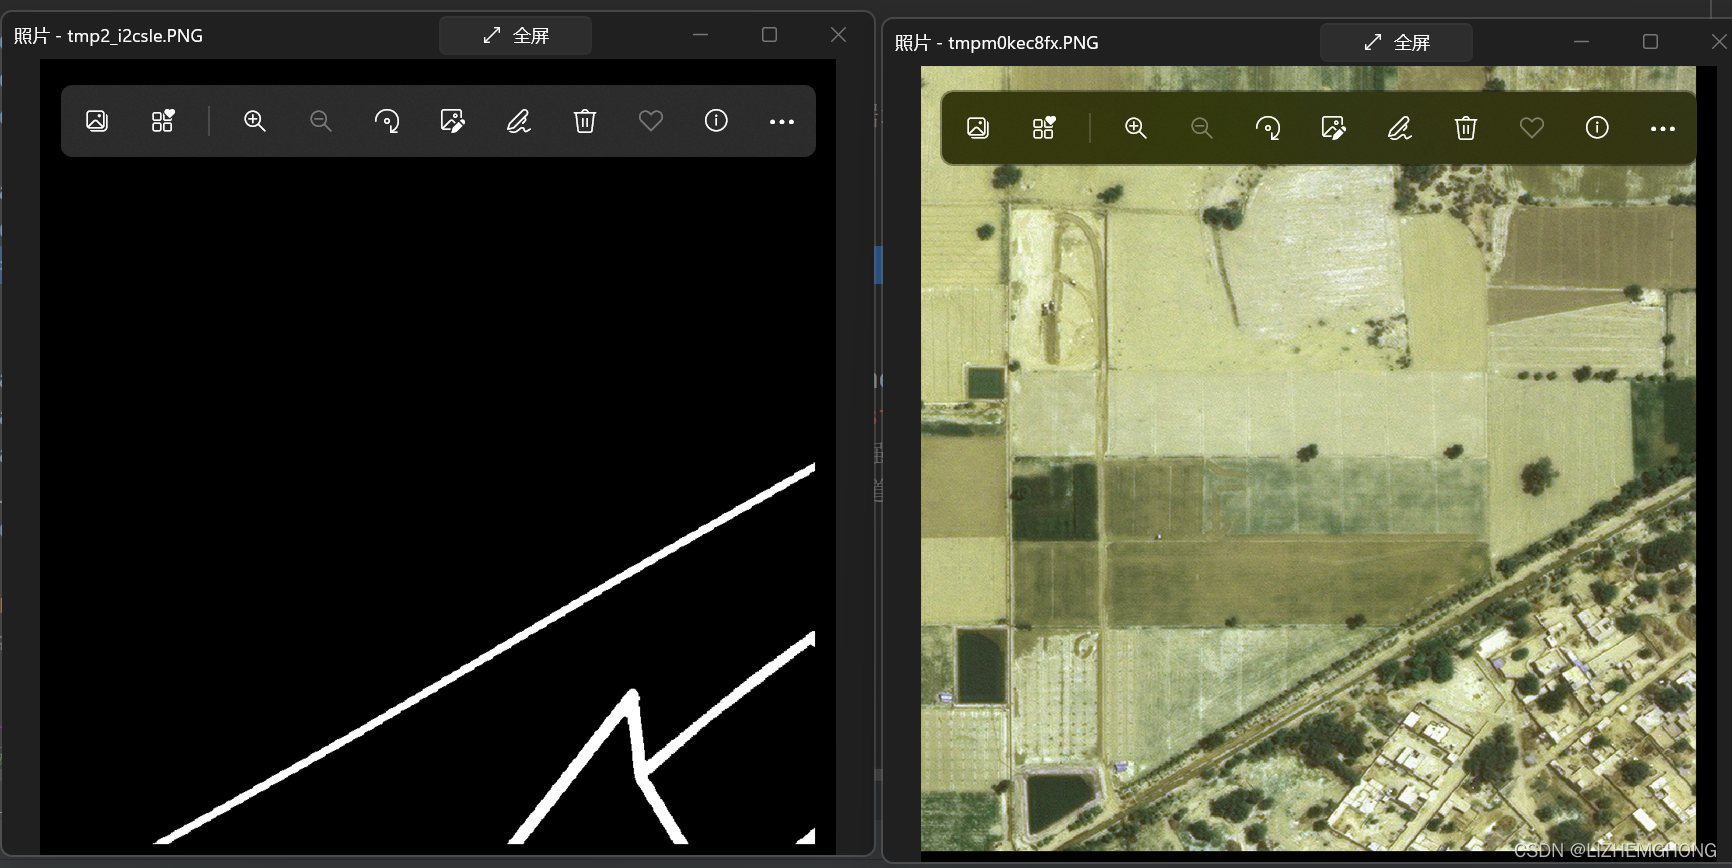Maximize the tmpm0kec8fx.PNG window
The height and width of the screenshot is (868, 1732).
coord(1650,42)
